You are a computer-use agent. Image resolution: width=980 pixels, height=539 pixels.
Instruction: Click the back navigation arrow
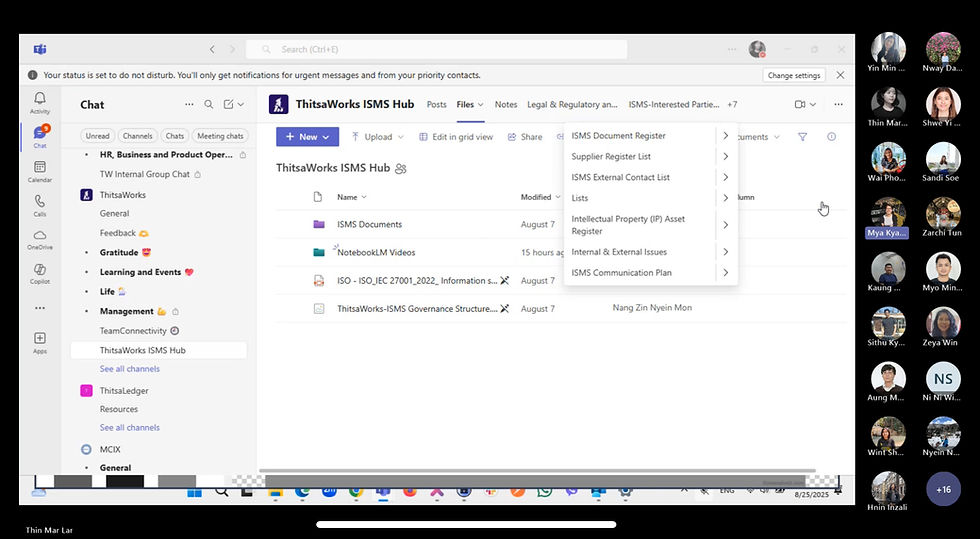(212, 49)
